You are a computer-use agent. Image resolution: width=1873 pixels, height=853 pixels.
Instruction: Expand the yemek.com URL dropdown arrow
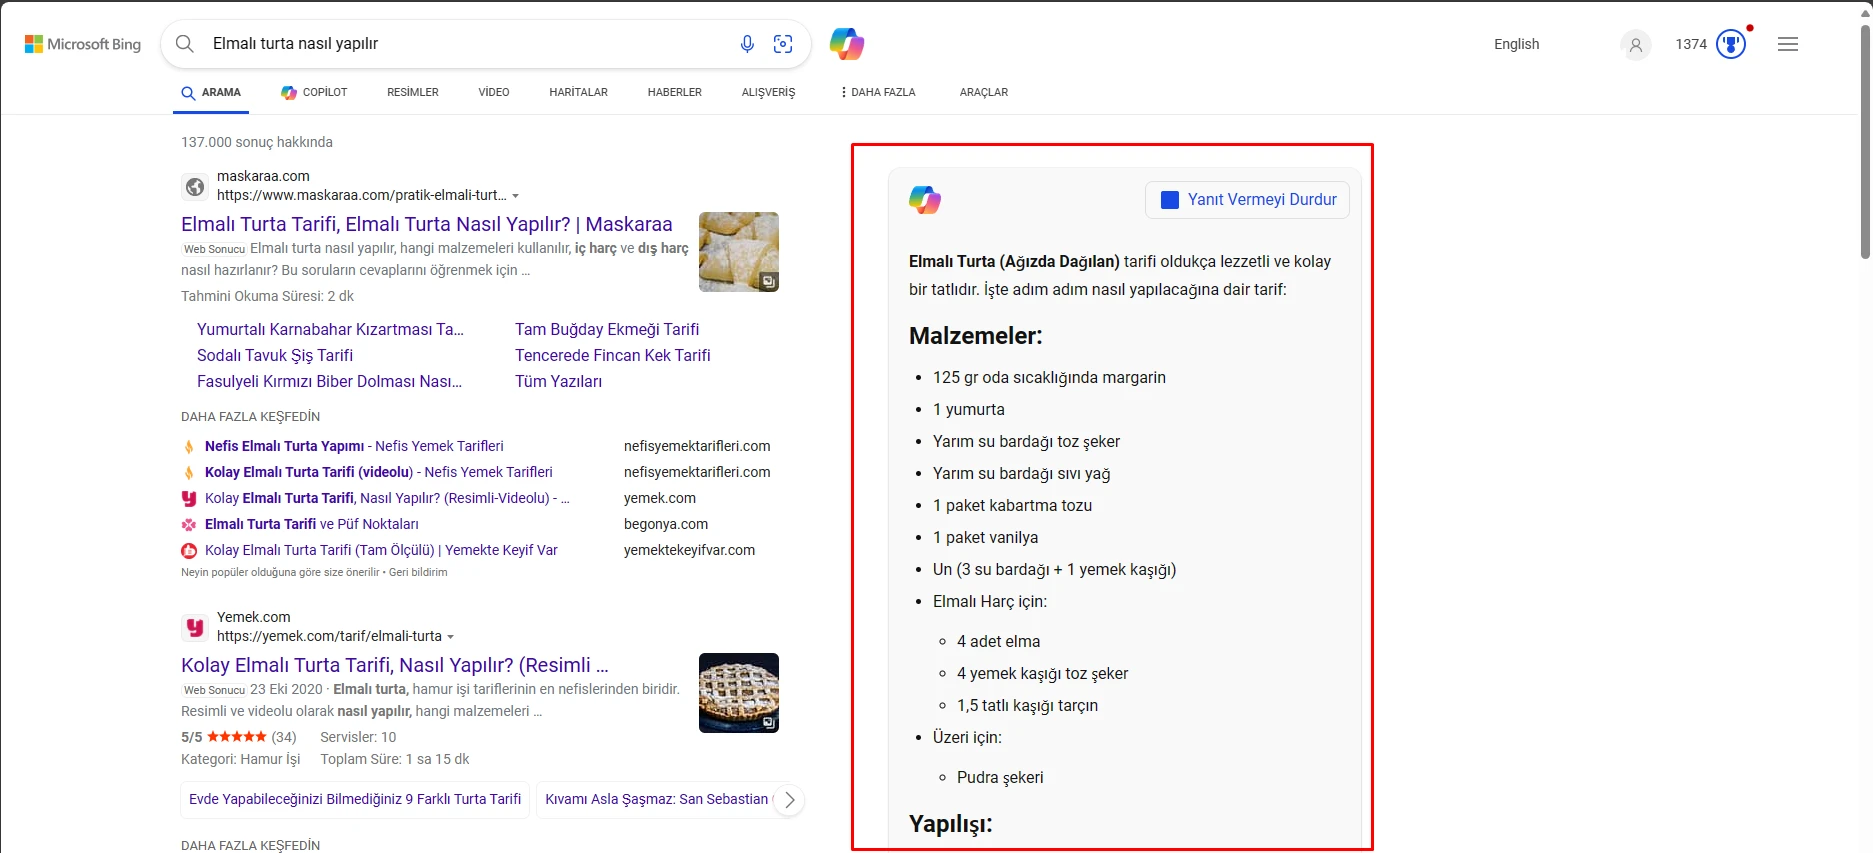pyautogui.click(x=451, y=637)
